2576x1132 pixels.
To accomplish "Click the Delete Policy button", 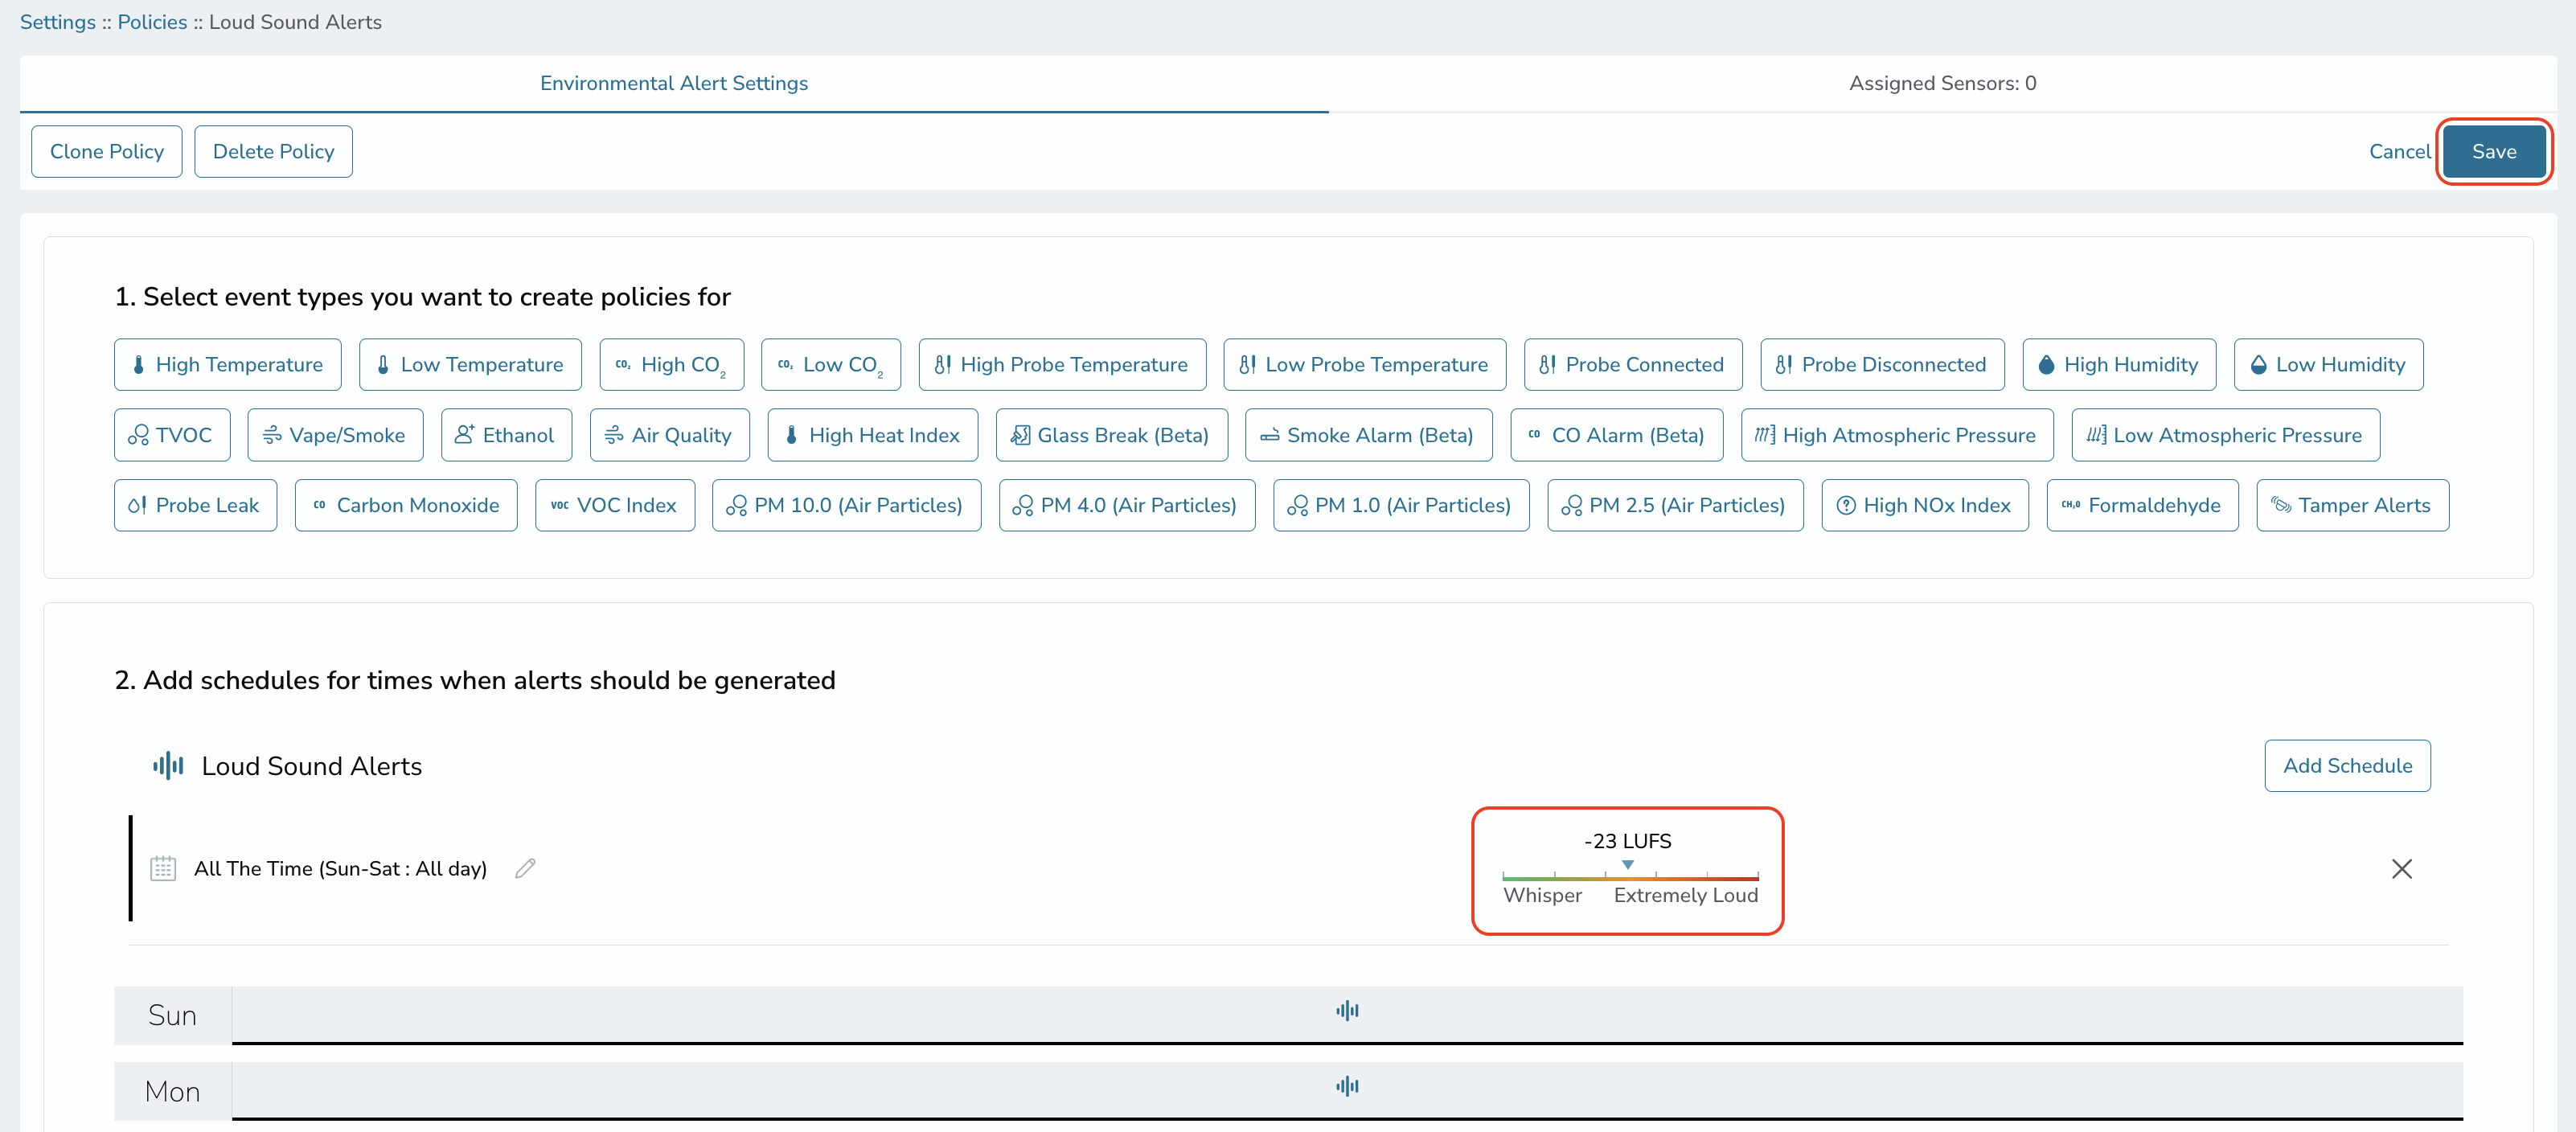I will click(274, 152).
